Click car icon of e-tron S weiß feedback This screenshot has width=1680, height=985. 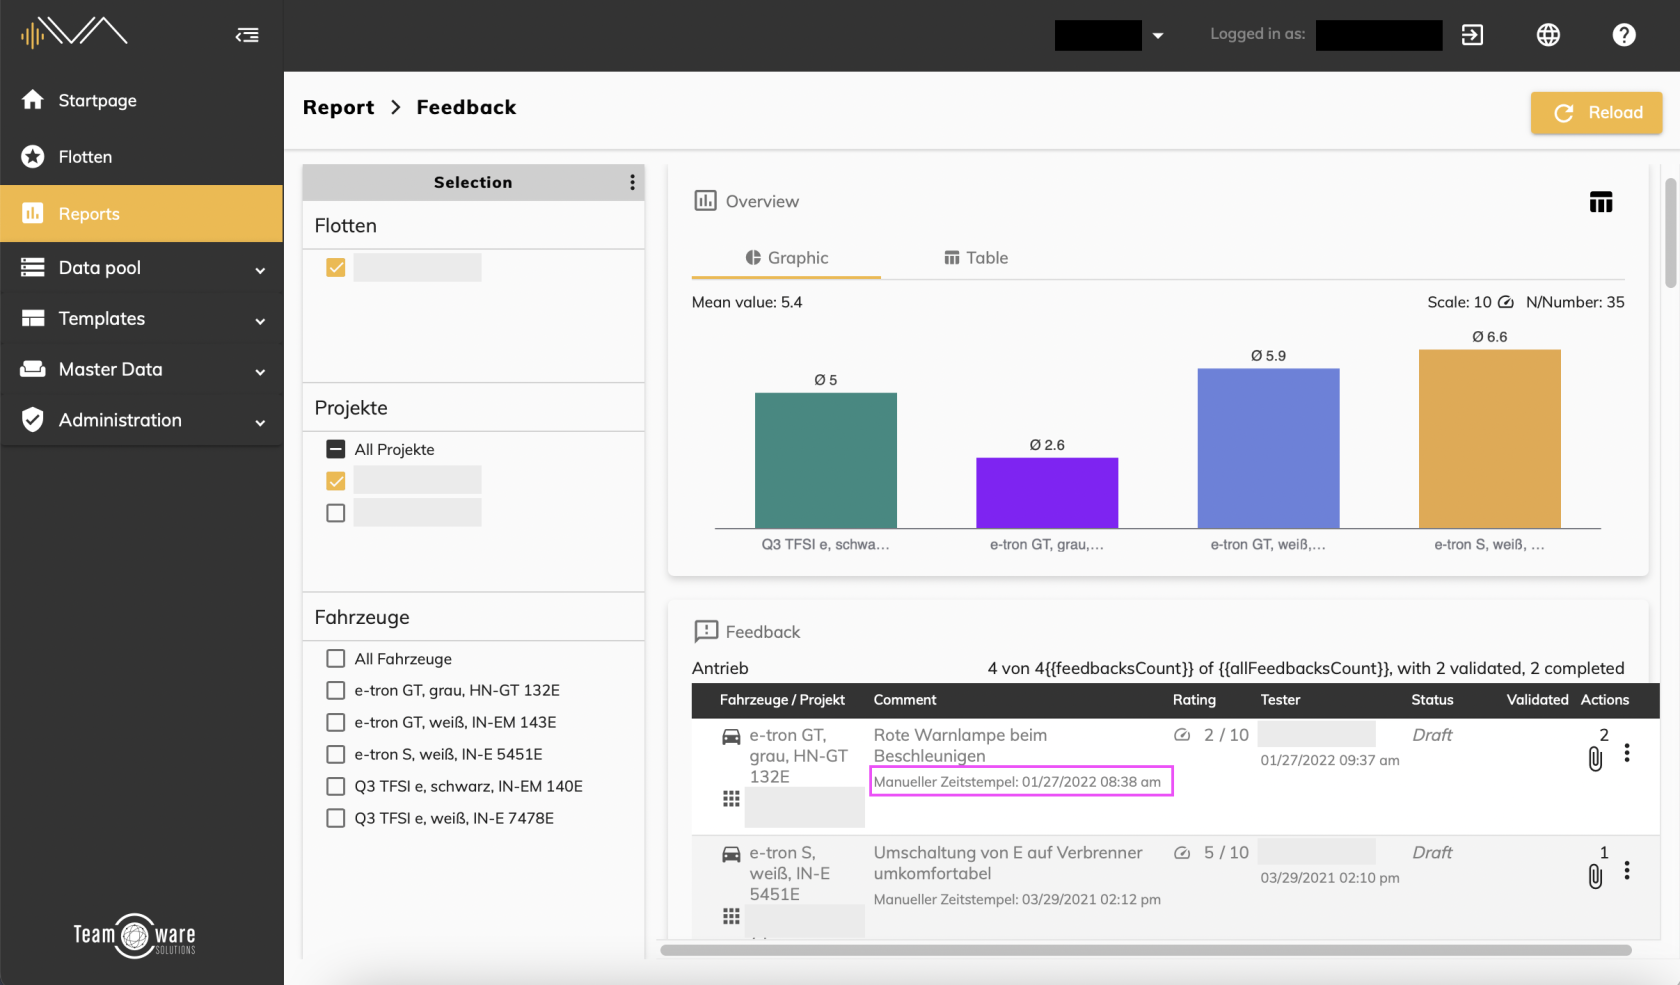point(731,855)
